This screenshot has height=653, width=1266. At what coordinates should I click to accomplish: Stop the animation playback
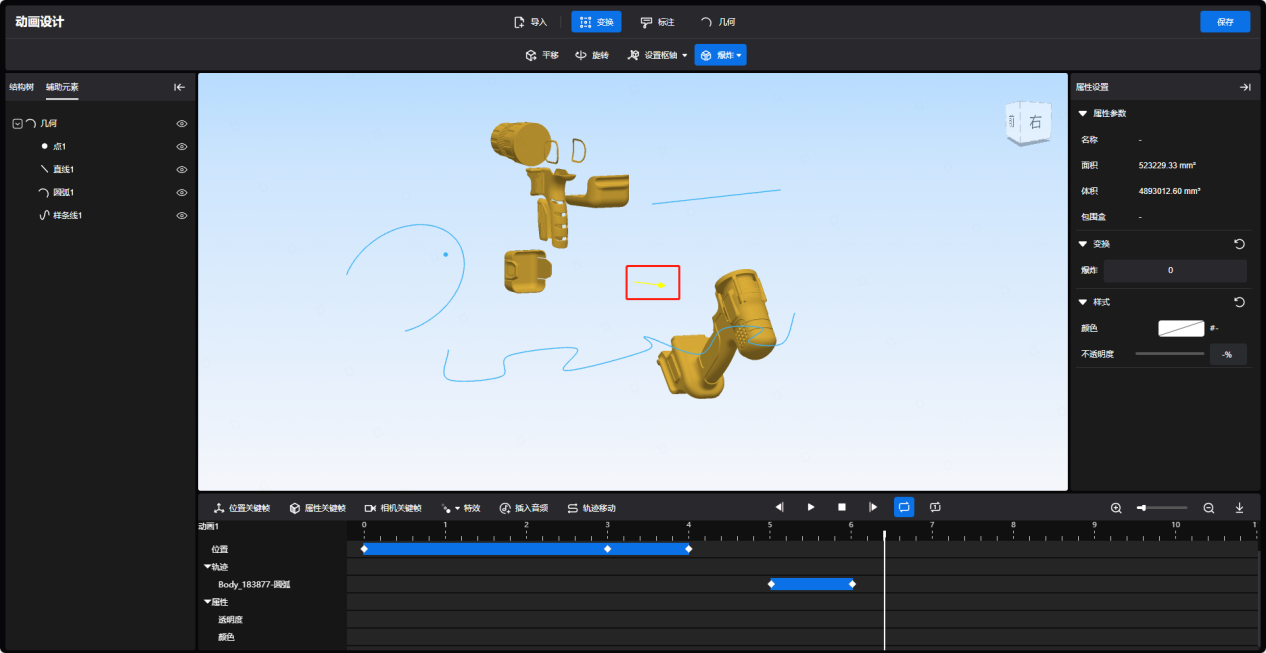click(x=842, y=508)
